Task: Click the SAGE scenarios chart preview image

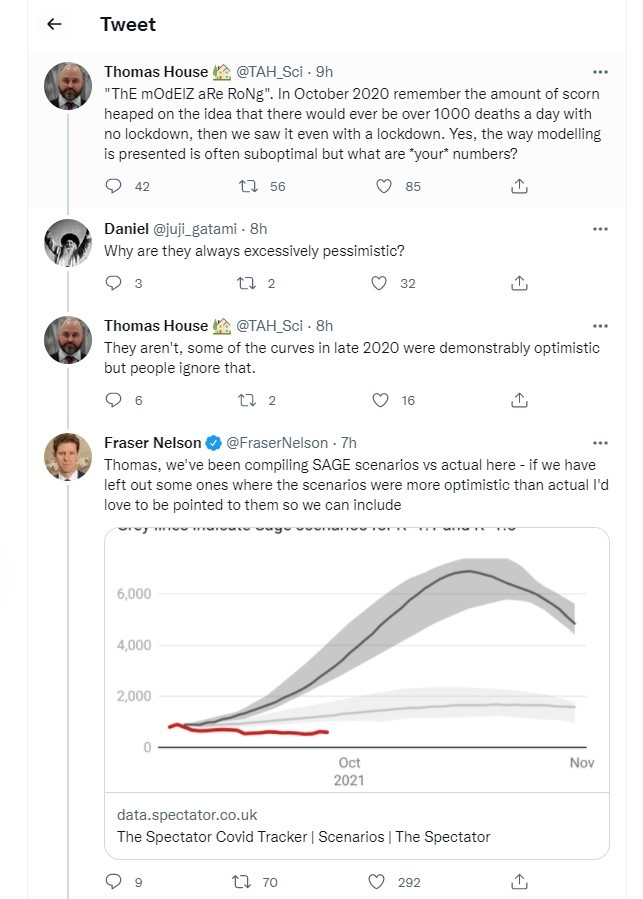Action: 356,662
